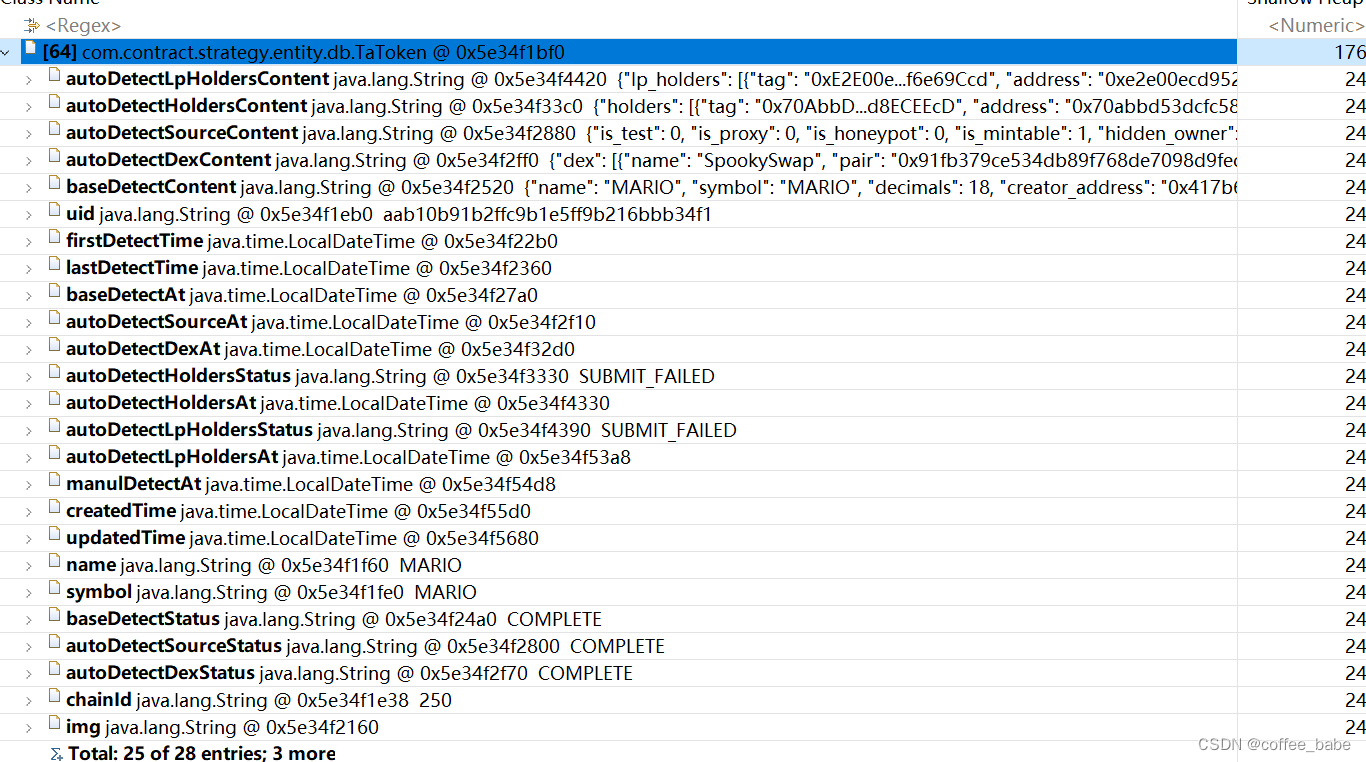Expand the autoDetectSourceContent field
This screenshot has width=1366, height=762.
[x=29, y=133]
